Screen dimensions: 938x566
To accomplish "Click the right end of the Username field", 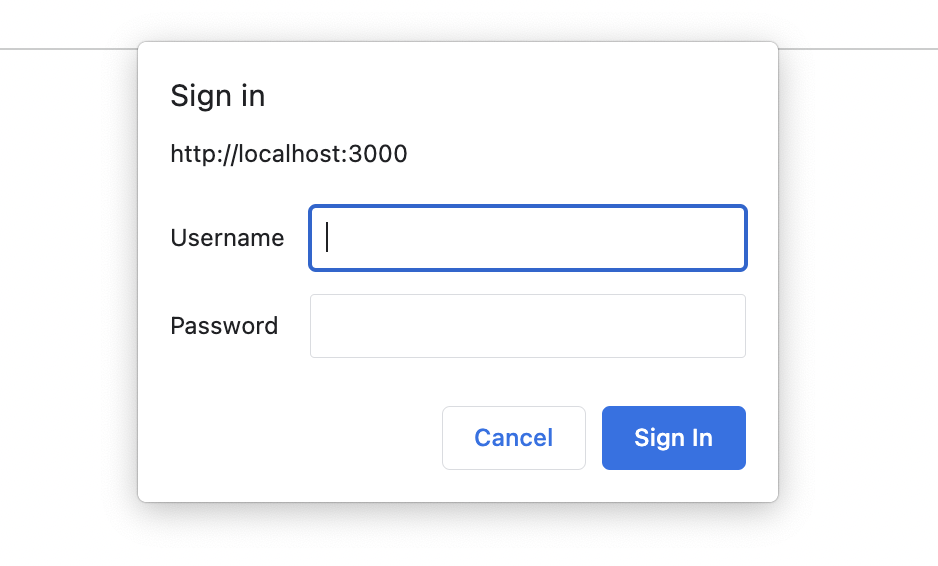I will pyautogui.click(x=725, y=238).
